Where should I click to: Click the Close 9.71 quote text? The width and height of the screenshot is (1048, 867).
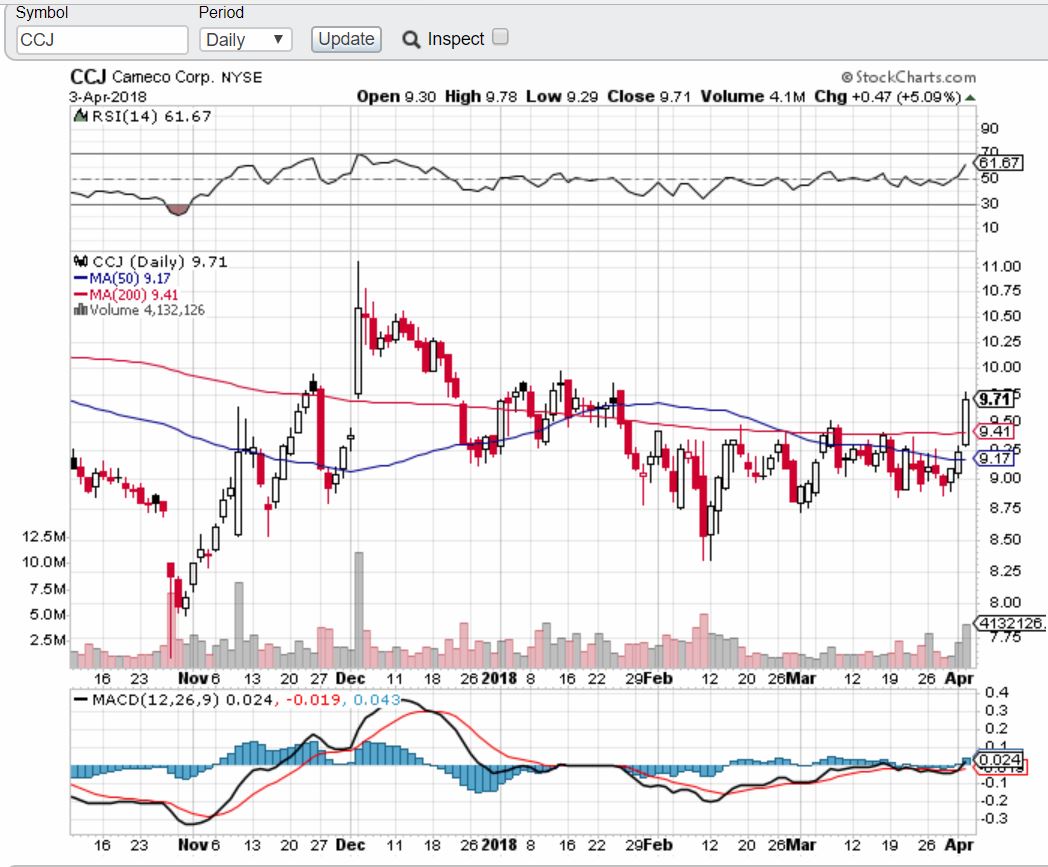click(648, 97)
